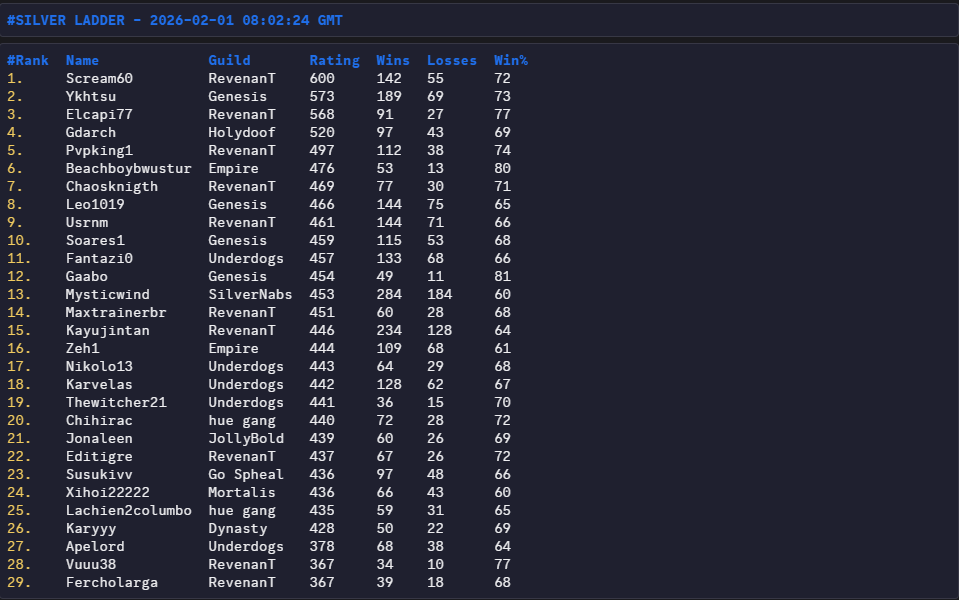Click the Guild column header
Viewport: 959px width, 600px height.
[229, 60]
